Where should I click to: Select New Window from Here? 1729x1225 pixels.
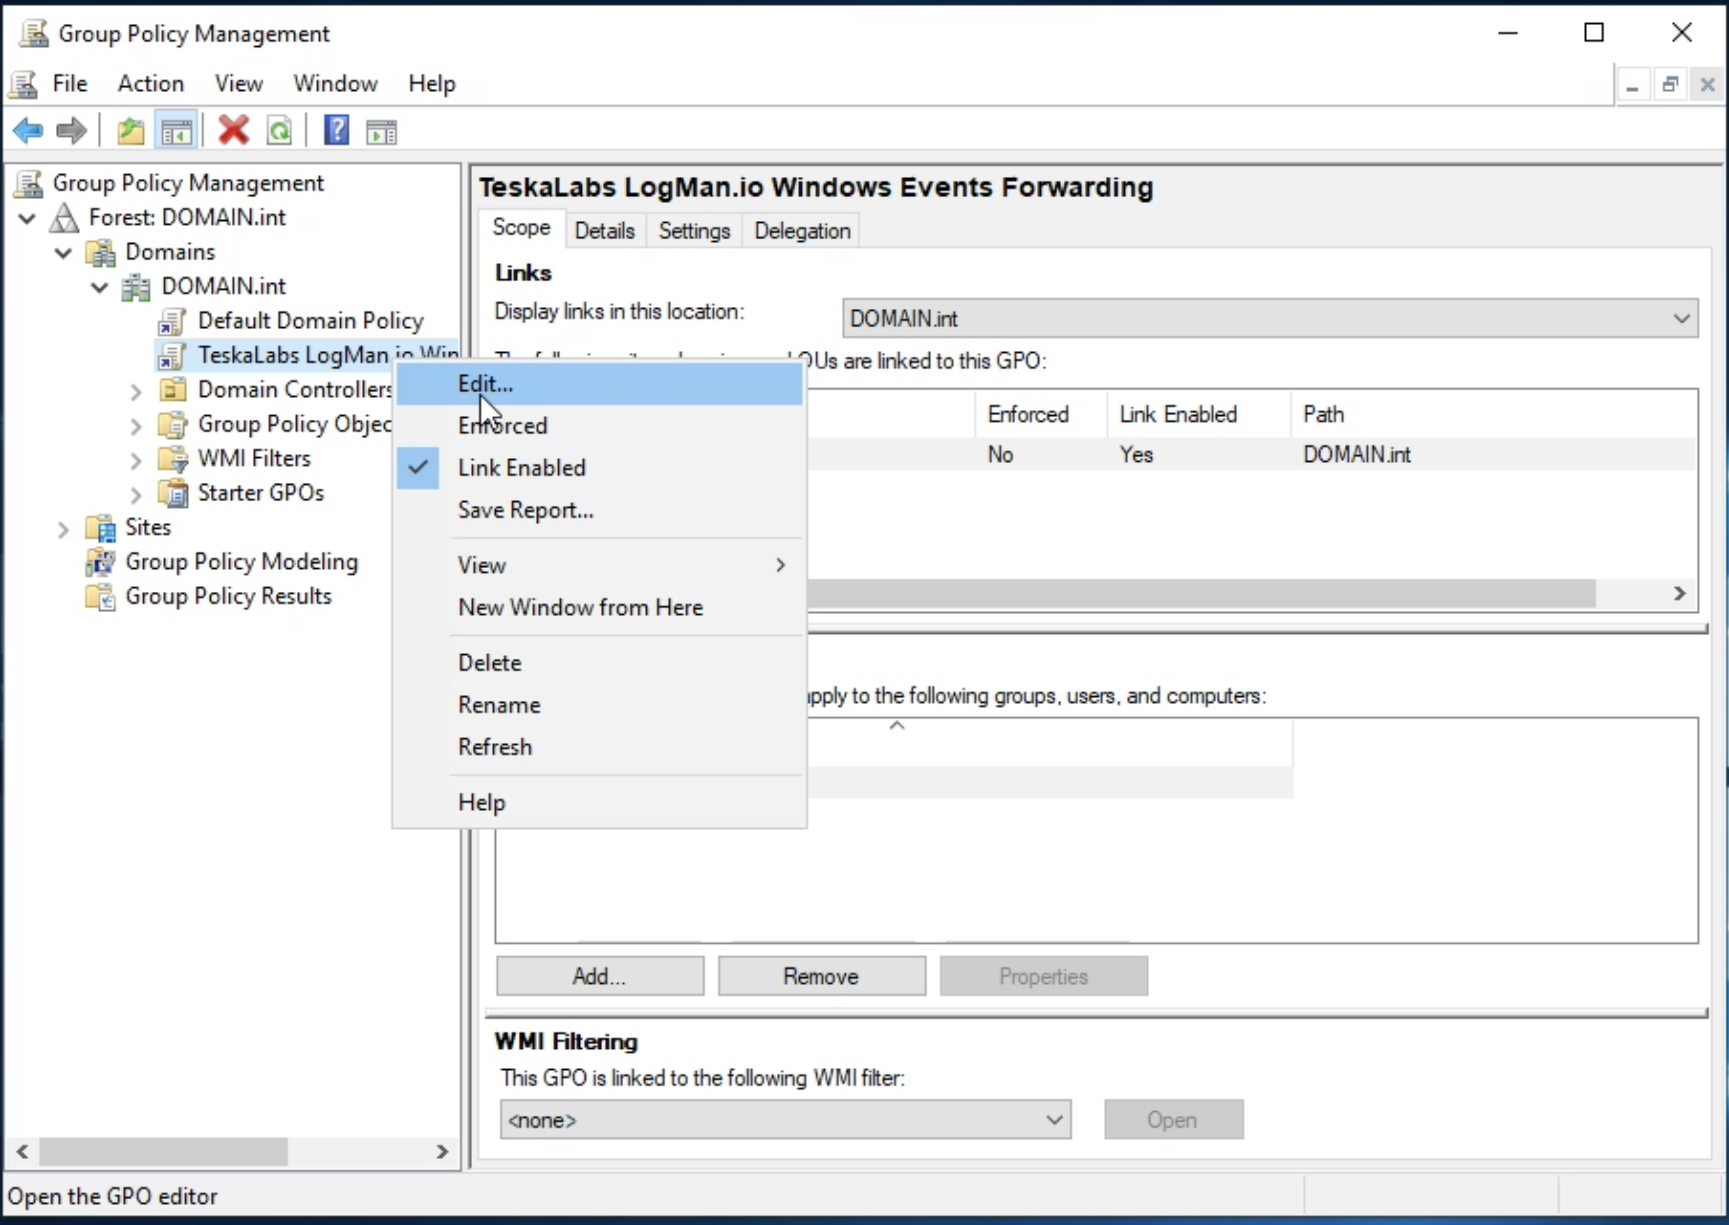coord(599,608)
